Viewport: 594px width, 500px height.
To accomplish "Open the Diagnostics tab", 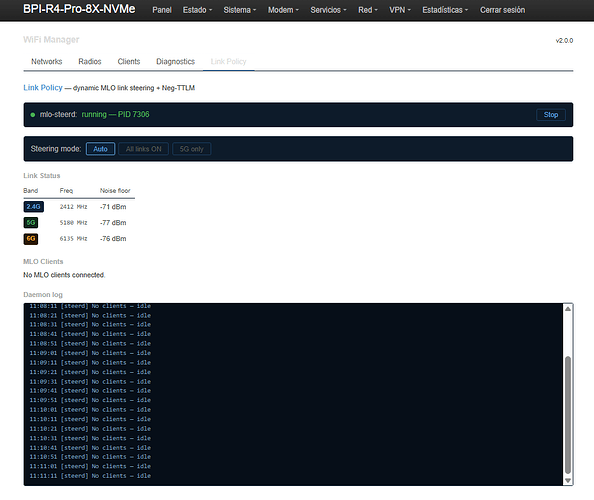I will pos(175,61).
